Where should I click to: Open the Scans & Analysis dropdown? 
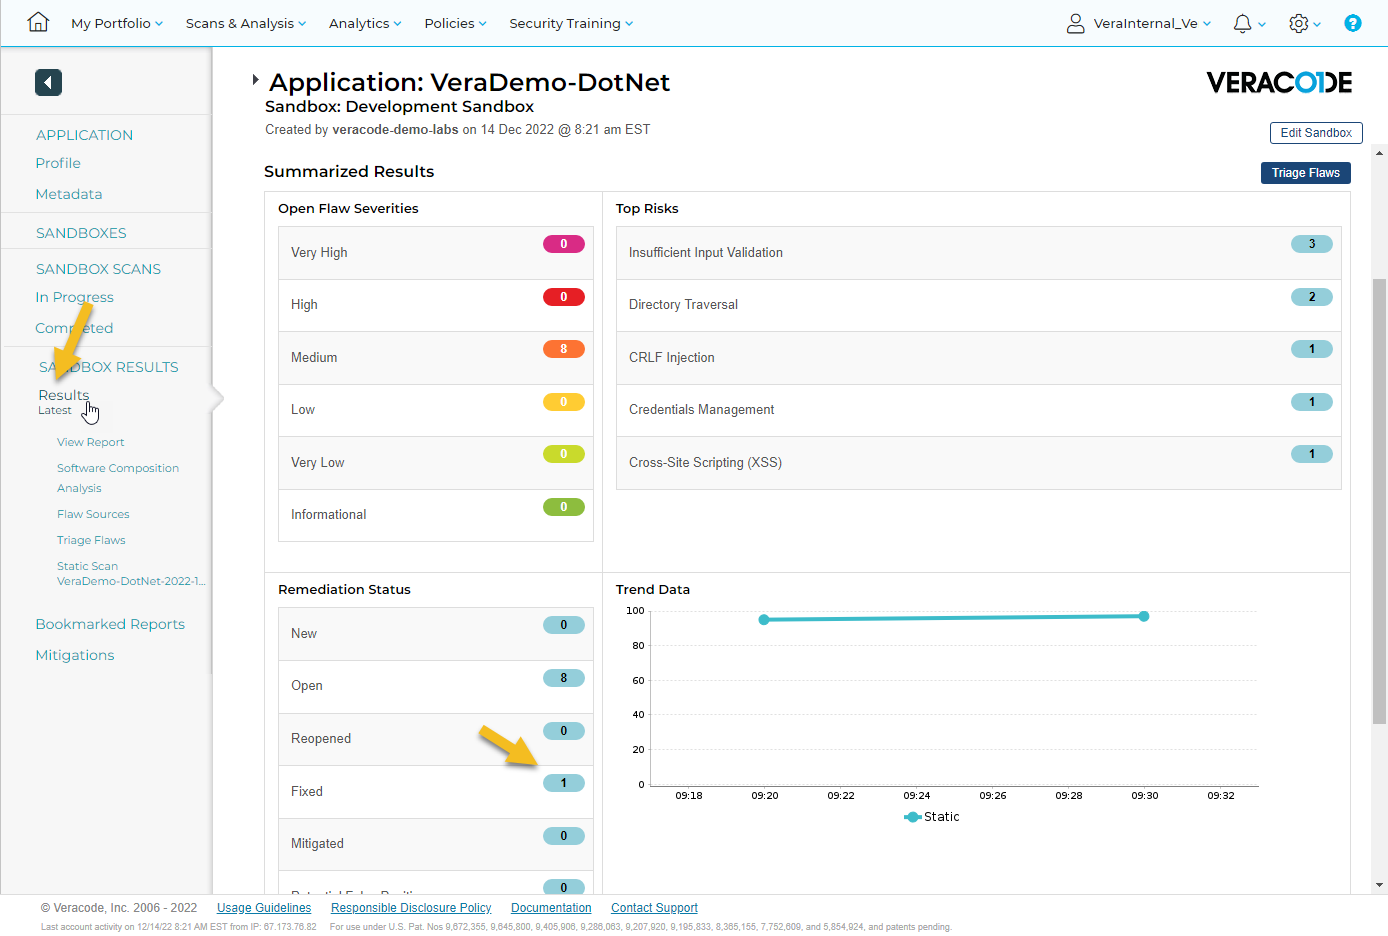[246, 23]
